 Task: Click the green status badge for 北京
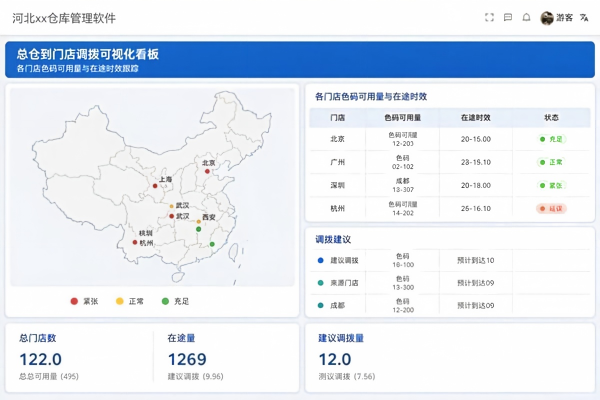click(551, 139)
